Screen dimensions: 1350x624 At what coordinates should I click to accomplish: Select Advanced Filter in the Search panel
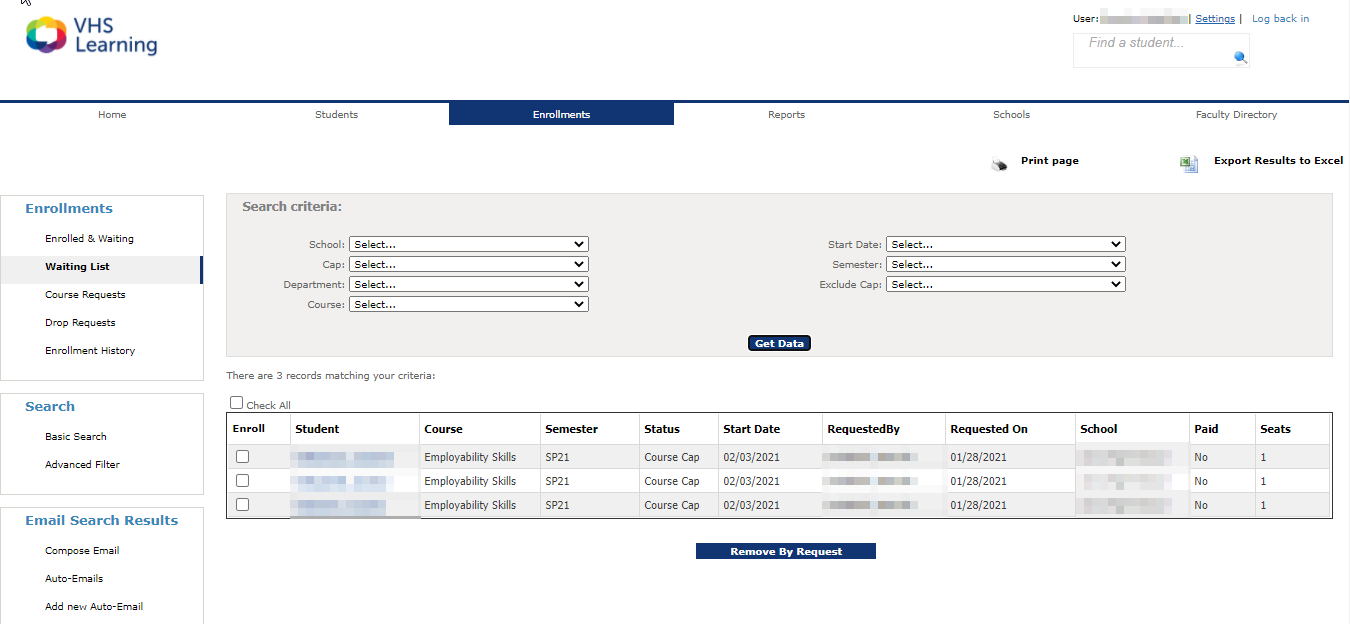coord(82,465)
